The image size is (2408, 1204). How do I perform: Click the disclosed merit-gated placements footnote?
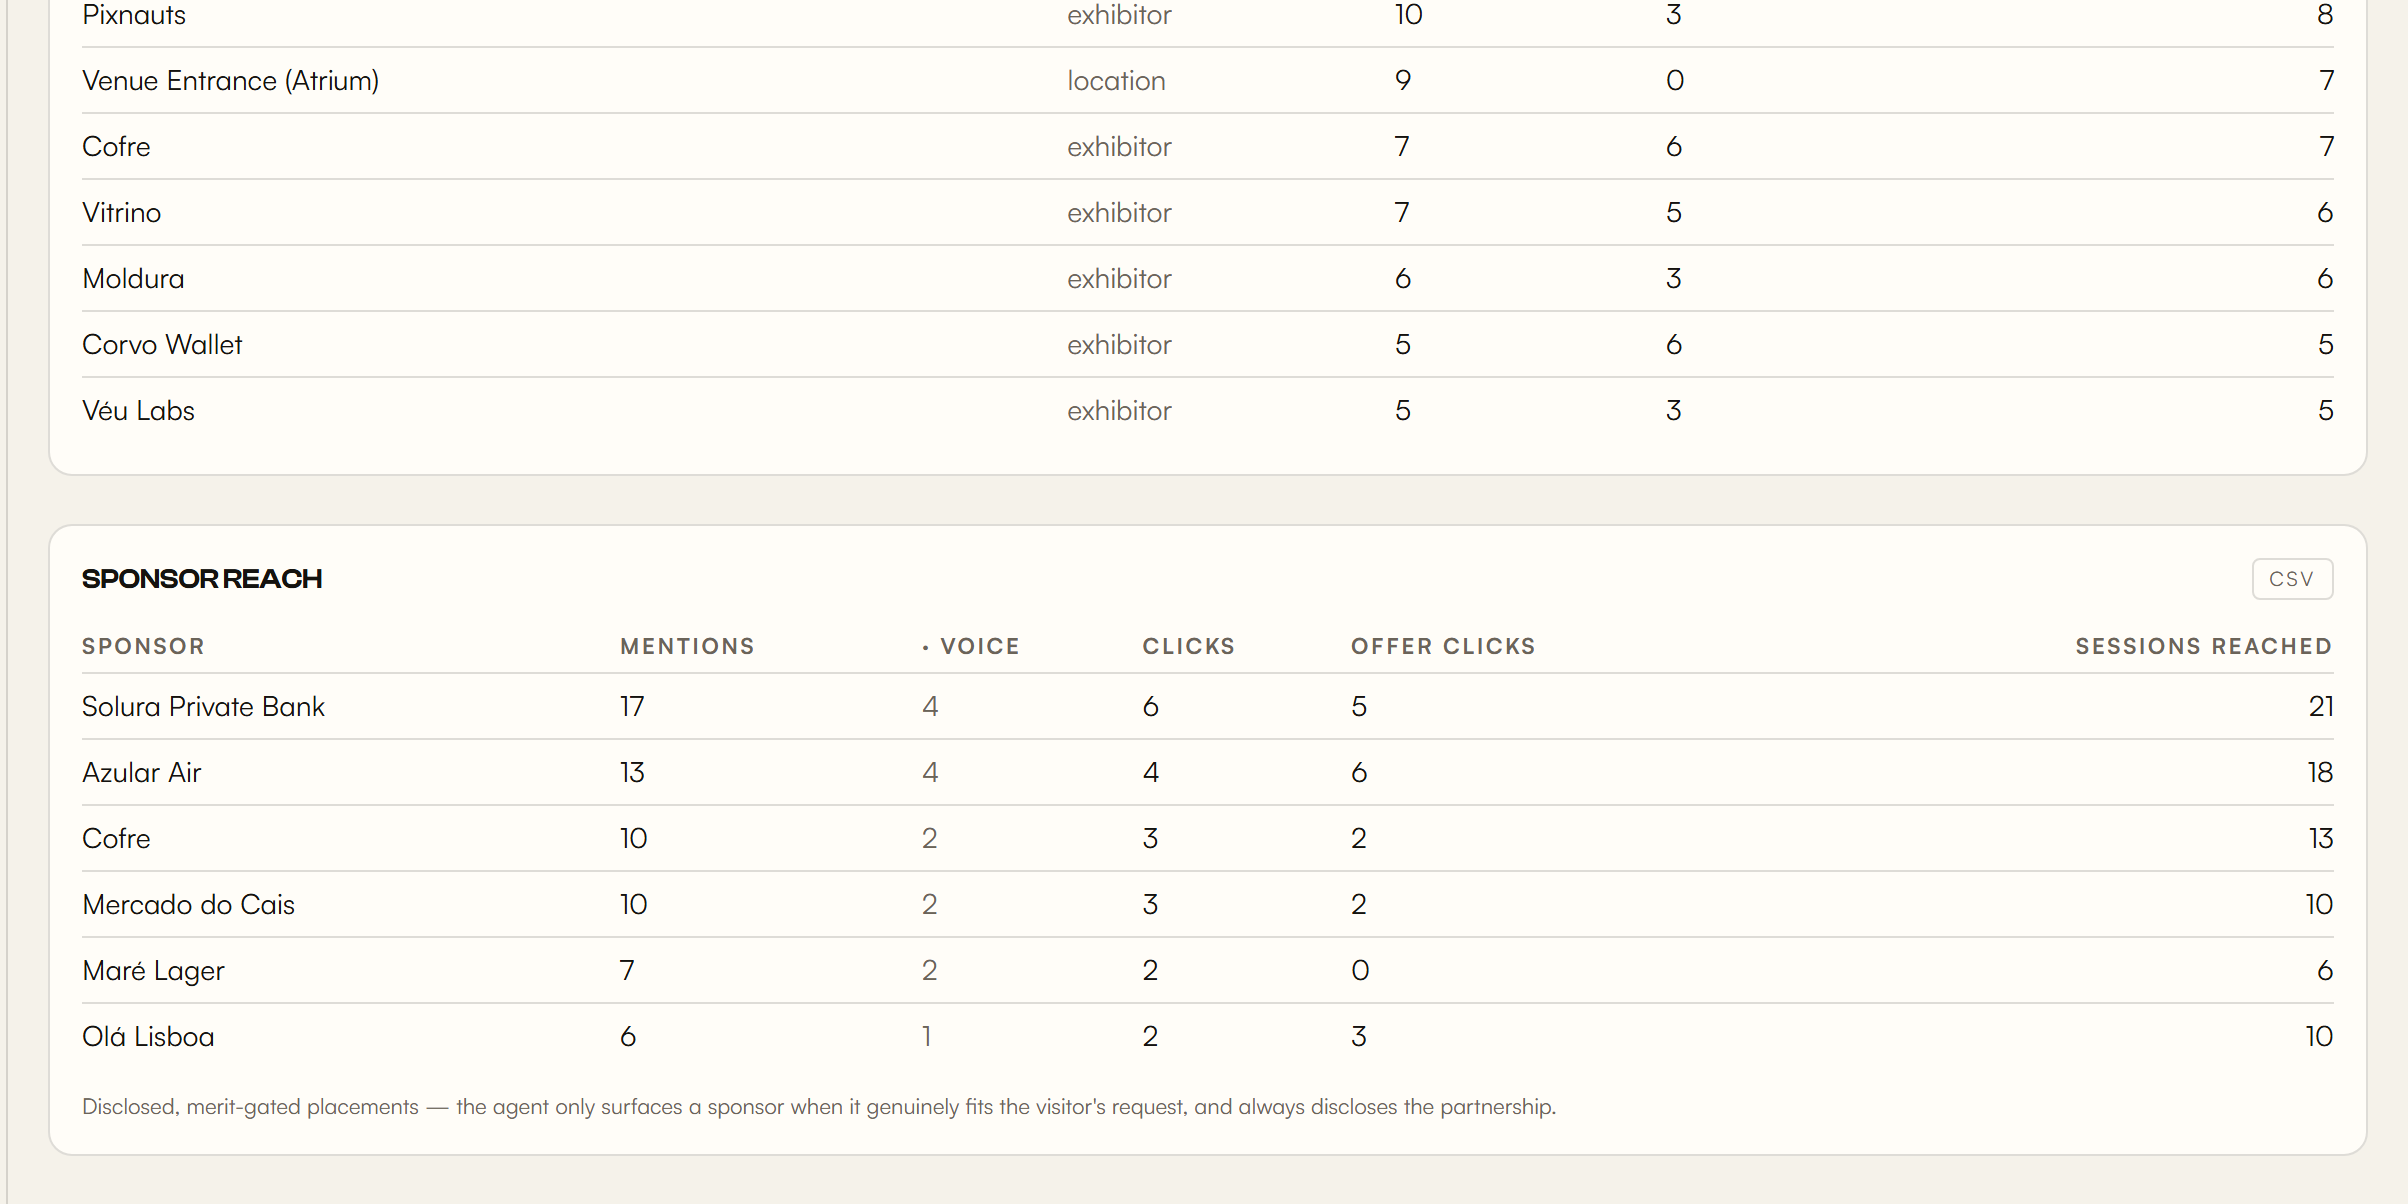coord(819,1107)
